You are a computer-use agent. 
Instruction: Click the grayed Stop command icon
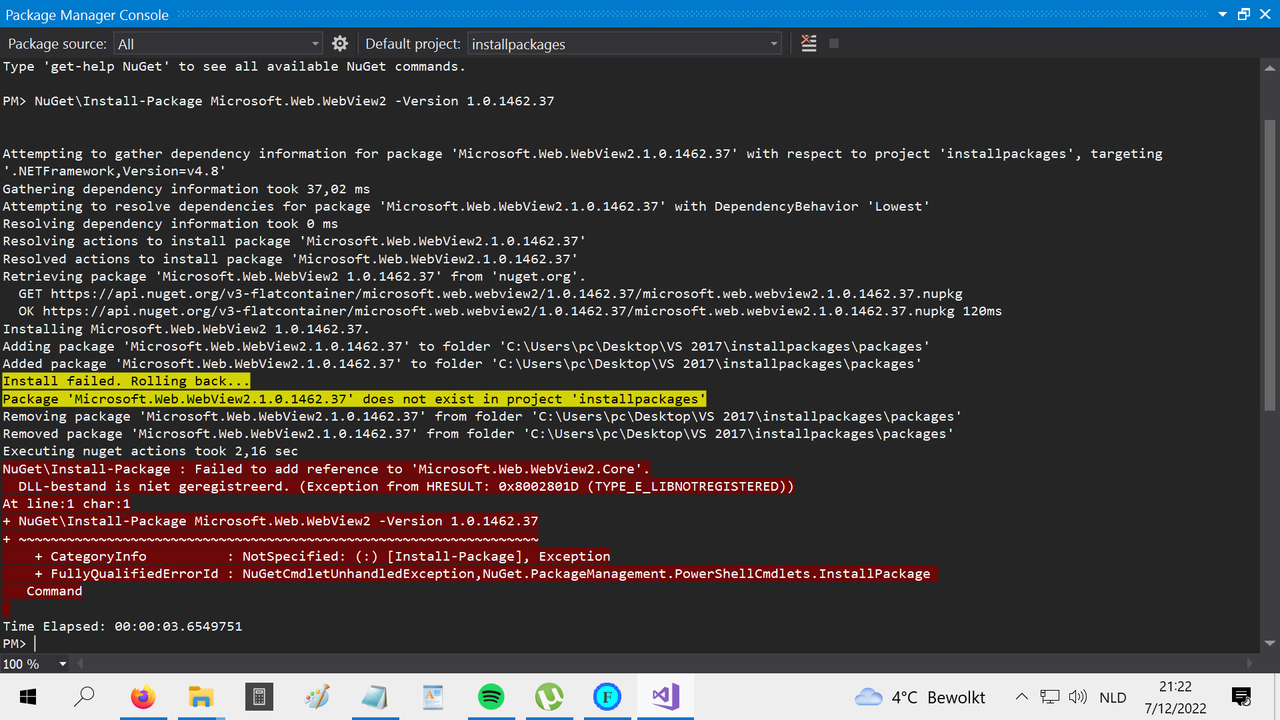(x=834, y=43)
